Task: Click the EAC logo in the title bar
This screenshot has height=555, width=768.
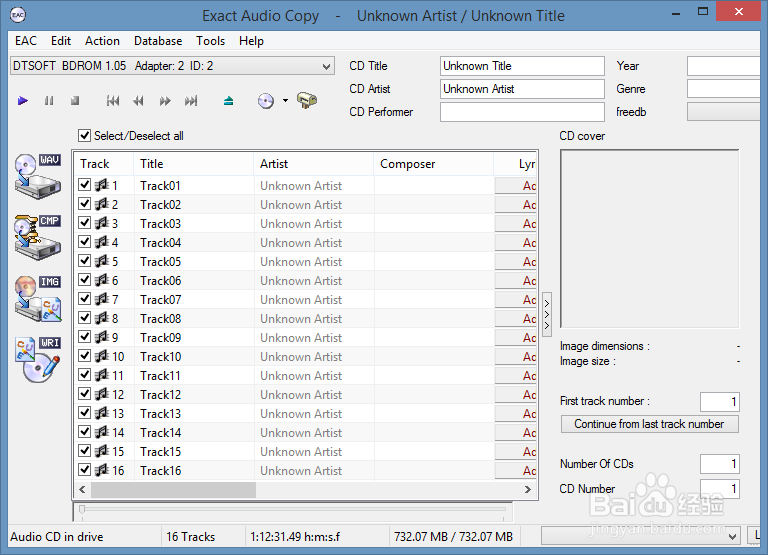Action: tap(18, 15)
